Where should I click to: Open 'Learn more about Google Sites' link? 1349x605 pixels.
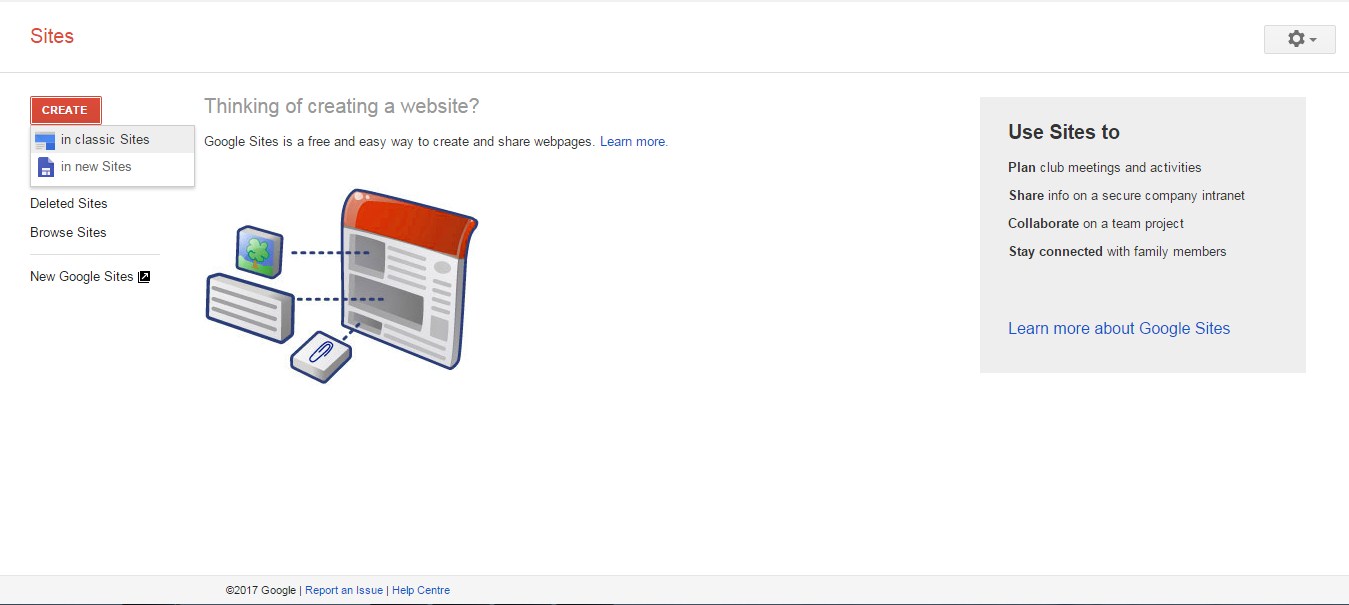click(x=1119, y=328)
